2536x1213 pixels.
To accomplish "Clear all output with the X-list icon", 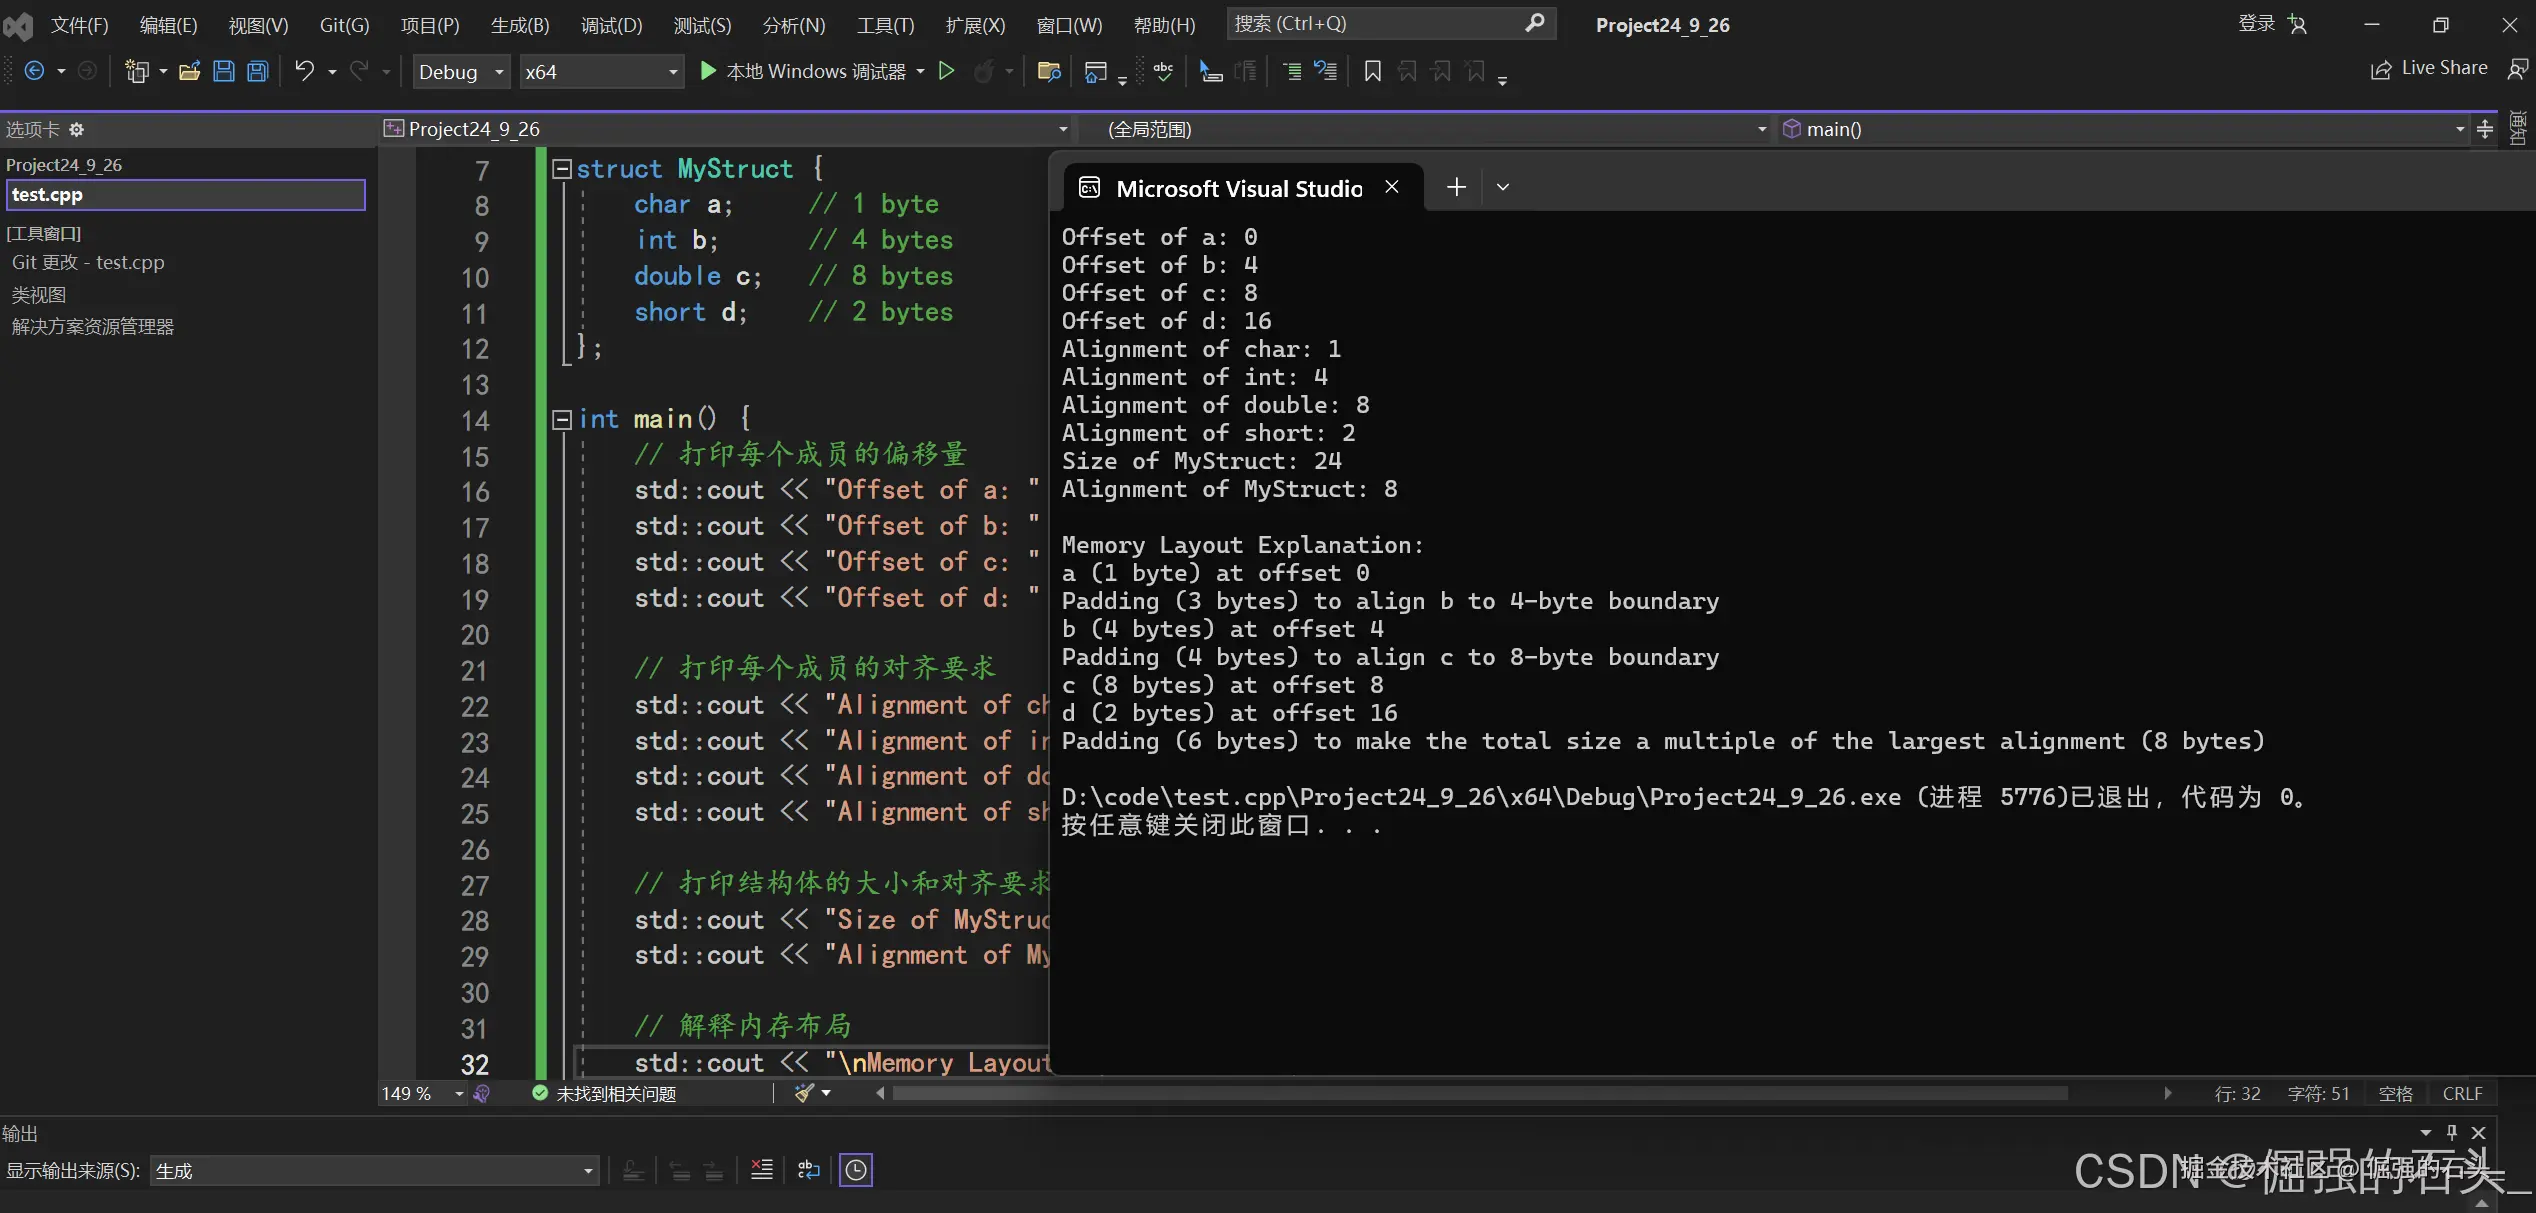I will pos(762,1170).
